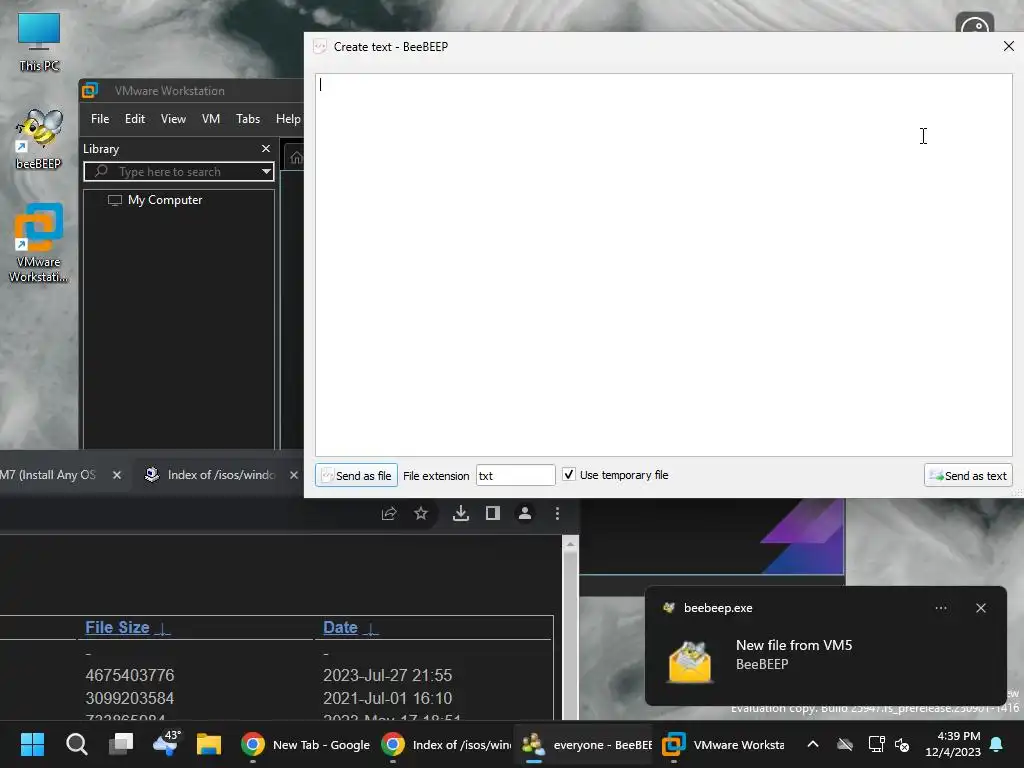This screenshot has width=1024, height=768.
Task: Sort by the File Size column link
Action: [x=118, y=628]
